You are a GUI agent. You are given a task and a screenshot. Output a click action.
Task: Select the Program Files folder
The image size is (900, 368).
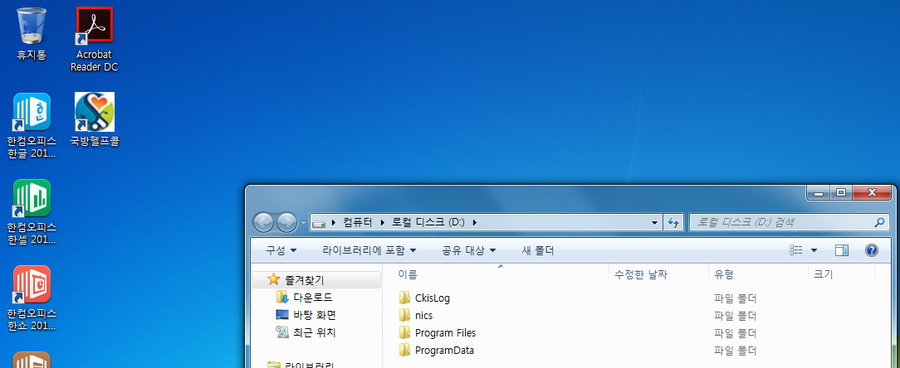(x=445, y=333)
